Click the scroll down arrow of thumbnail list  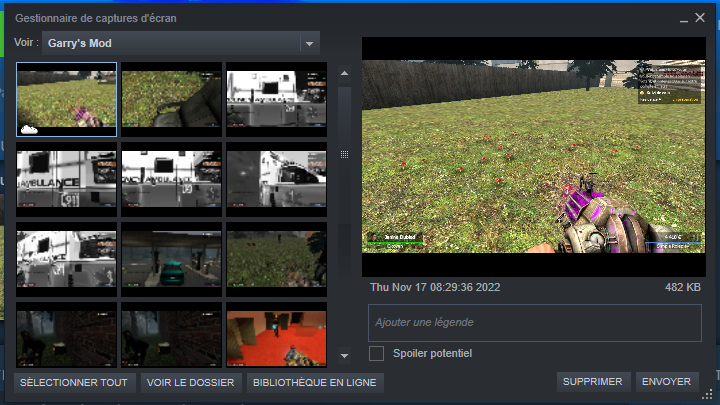(x=344, y=356)
